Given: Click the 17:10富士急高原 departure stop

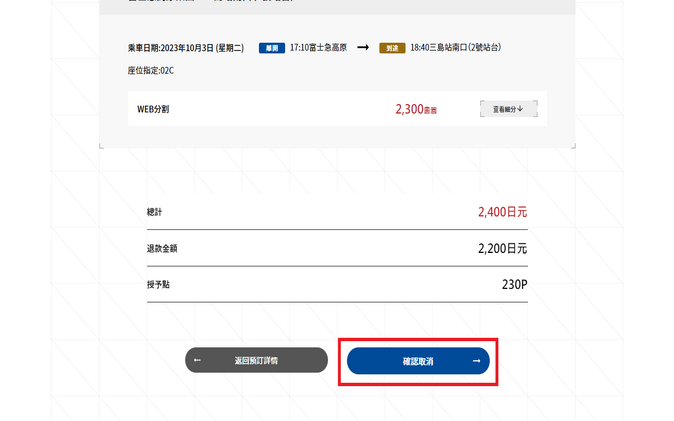Looking at the screenshot, I should 316,48.
